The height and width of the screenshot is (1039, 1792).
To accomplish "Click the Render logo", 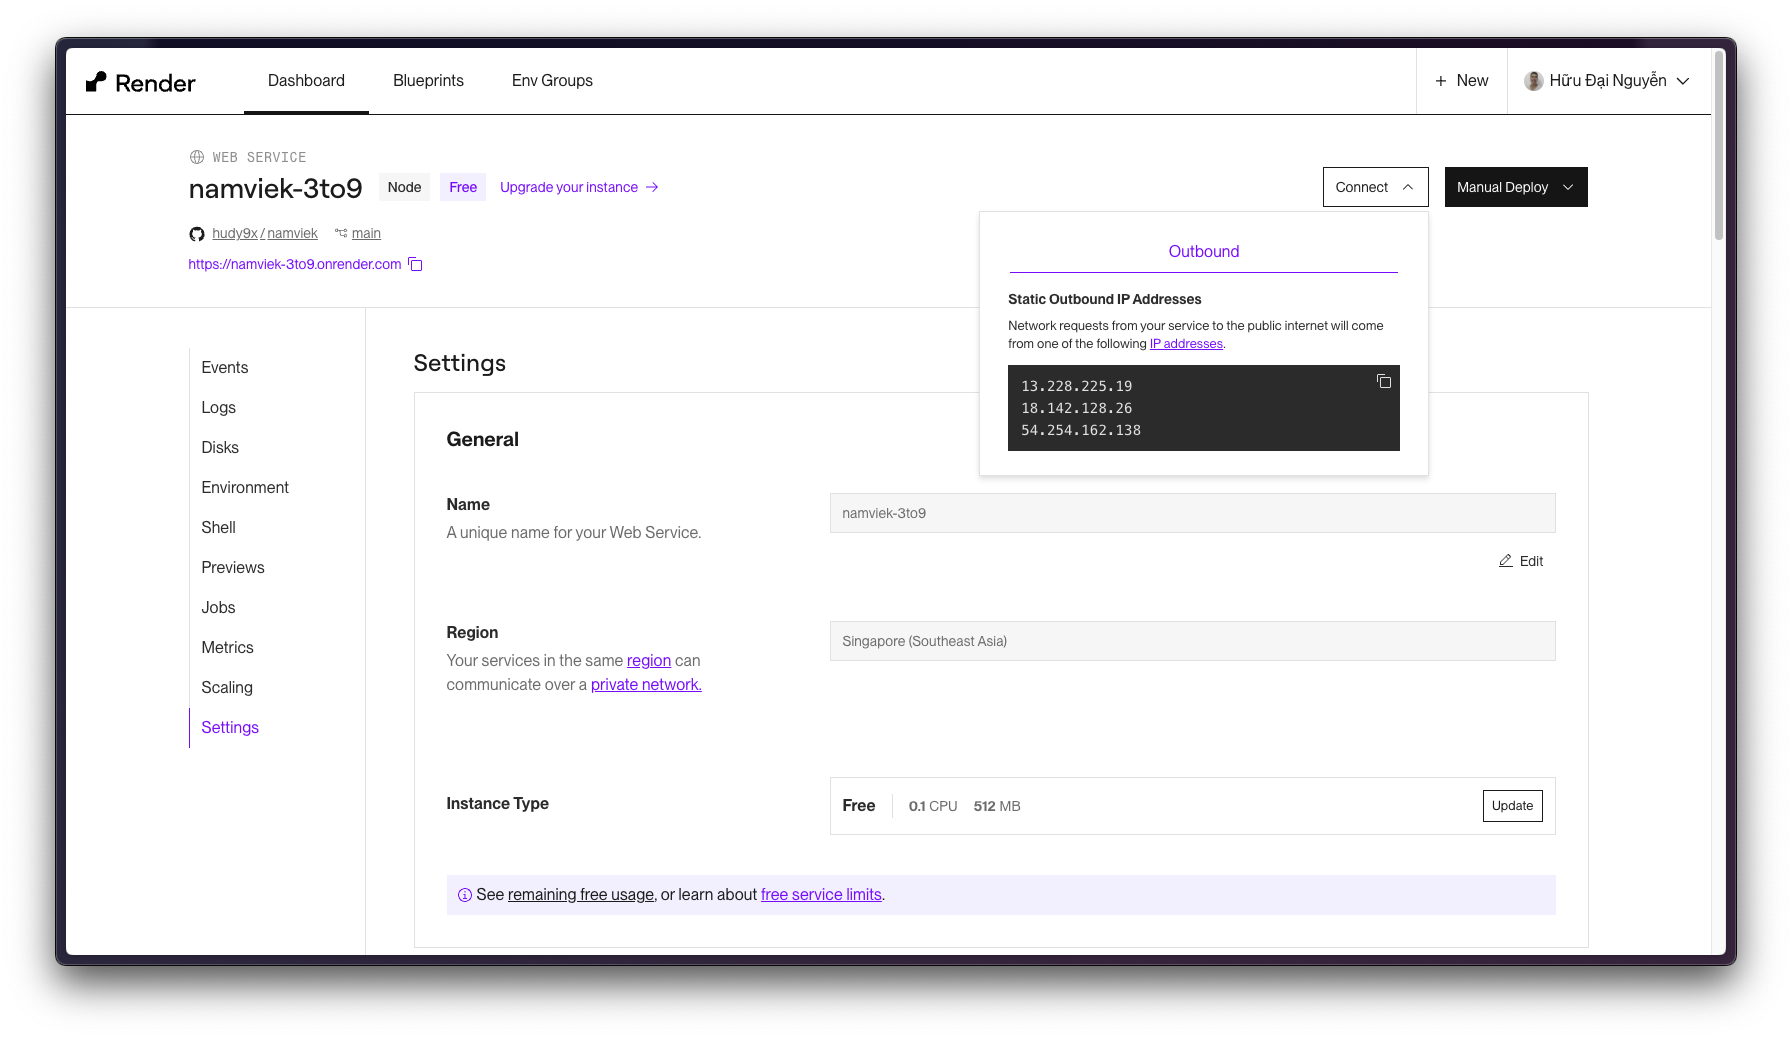I will pyautogui.click(x=140, y=82).
